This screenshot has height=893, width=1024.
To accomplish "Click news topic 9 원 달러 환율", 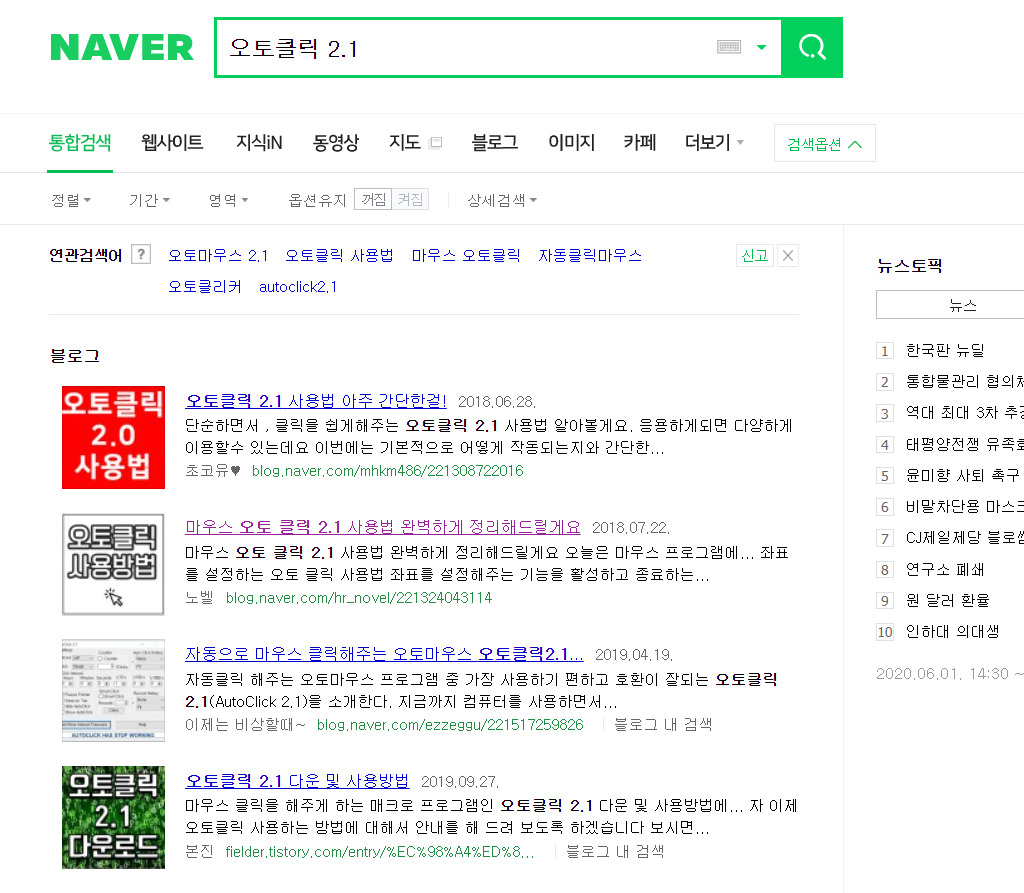I will pos(947,600).
